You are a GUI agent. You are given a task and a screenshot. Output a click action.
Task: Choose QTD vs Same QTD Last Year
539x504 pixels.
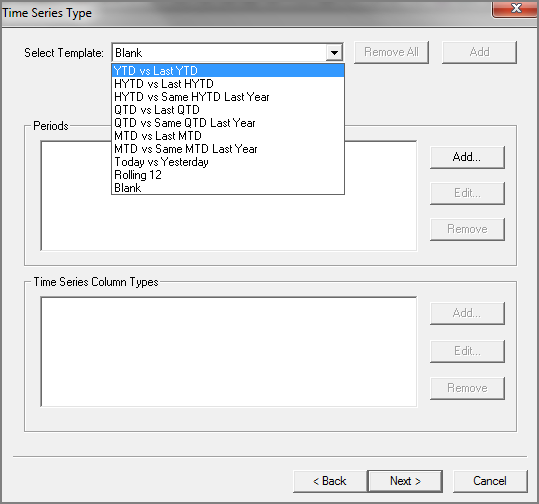228,123
